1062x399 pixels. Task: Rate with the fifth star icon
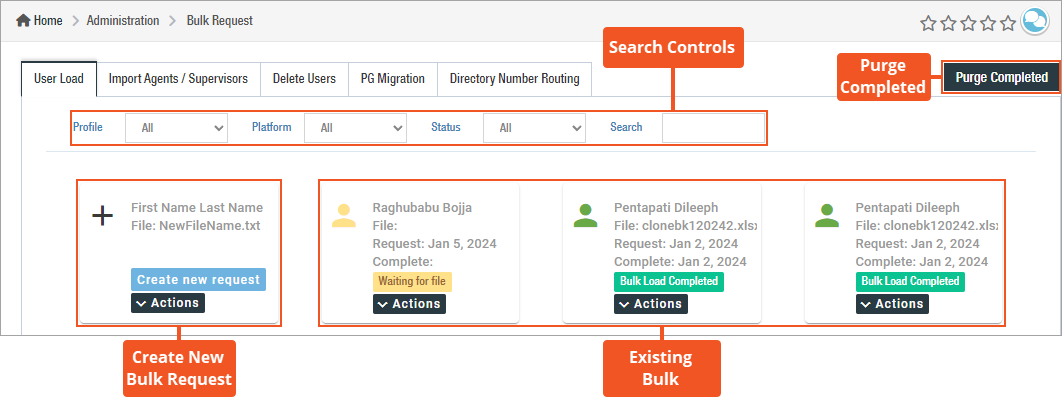pyautogui.click(x=1008, y=24)
